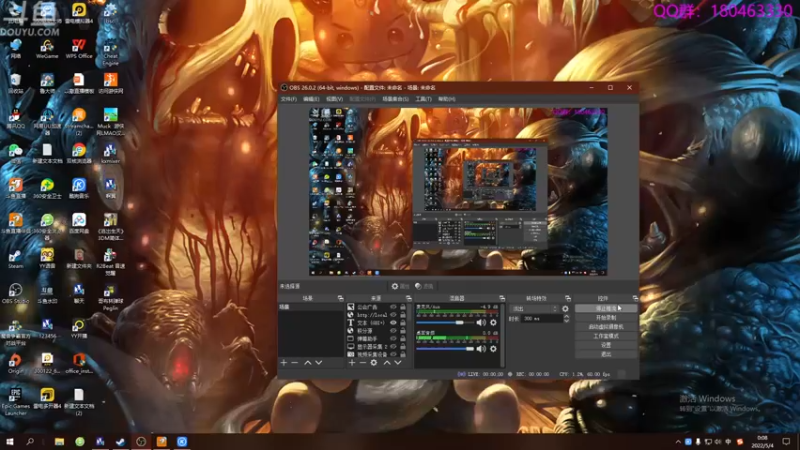Open scene transition properties gear
The height and width of the screenshot is (450, 800).
565,309
